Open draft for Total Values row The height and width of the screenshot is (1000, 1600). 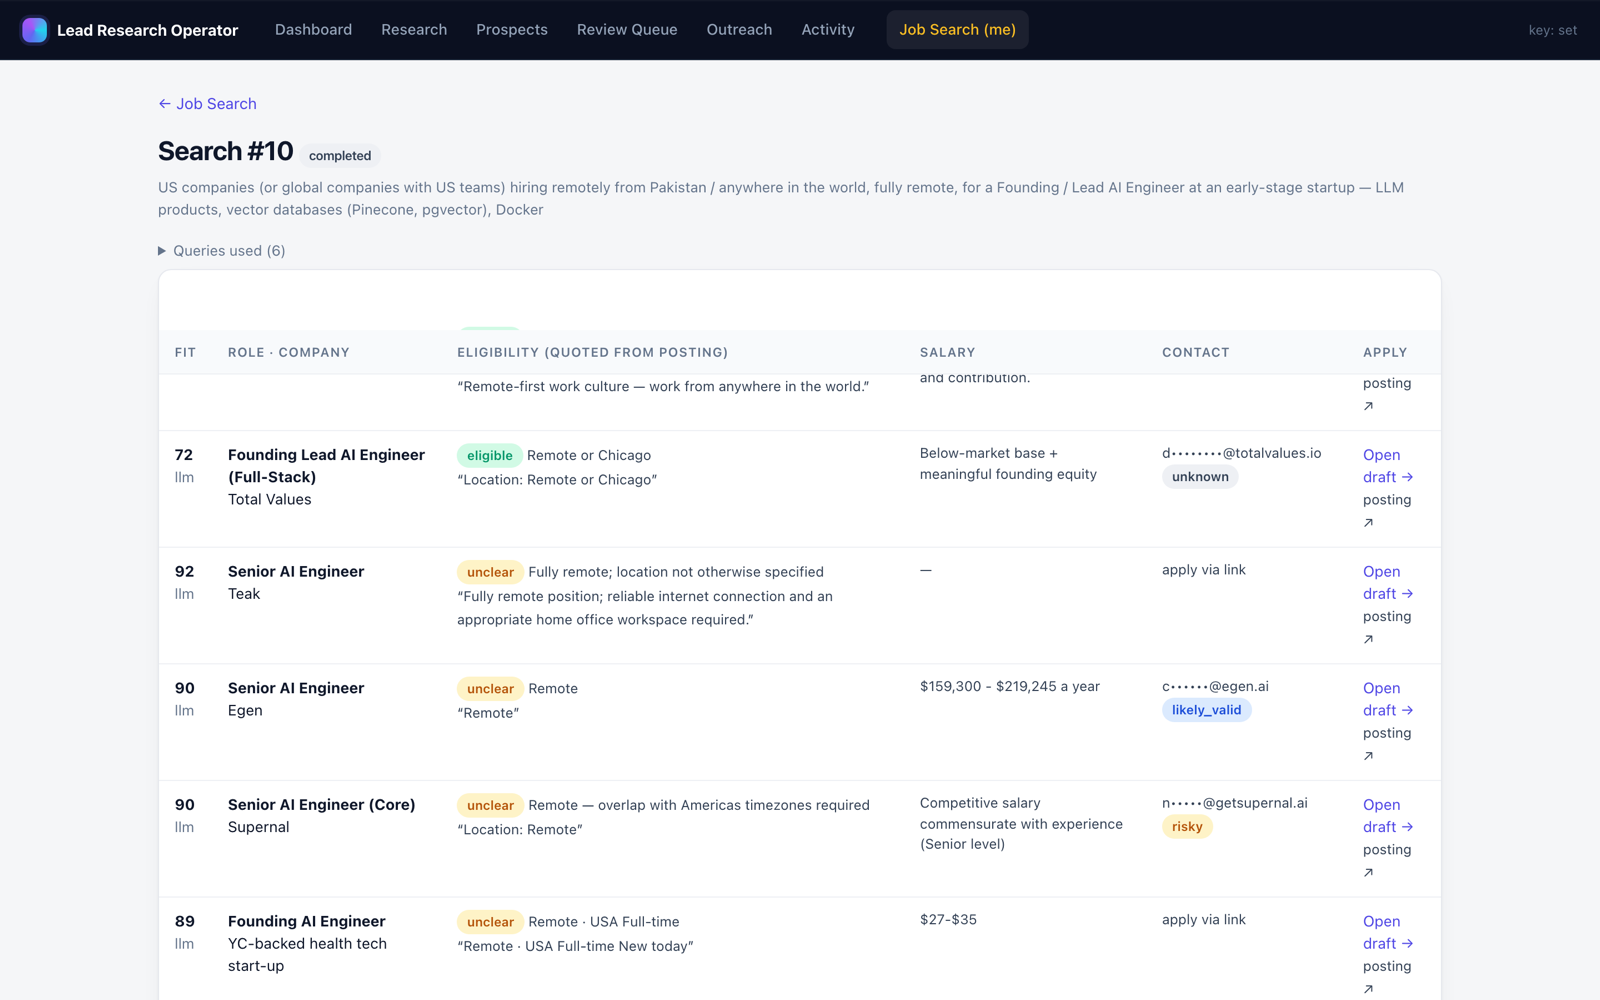click(1387, 466)
